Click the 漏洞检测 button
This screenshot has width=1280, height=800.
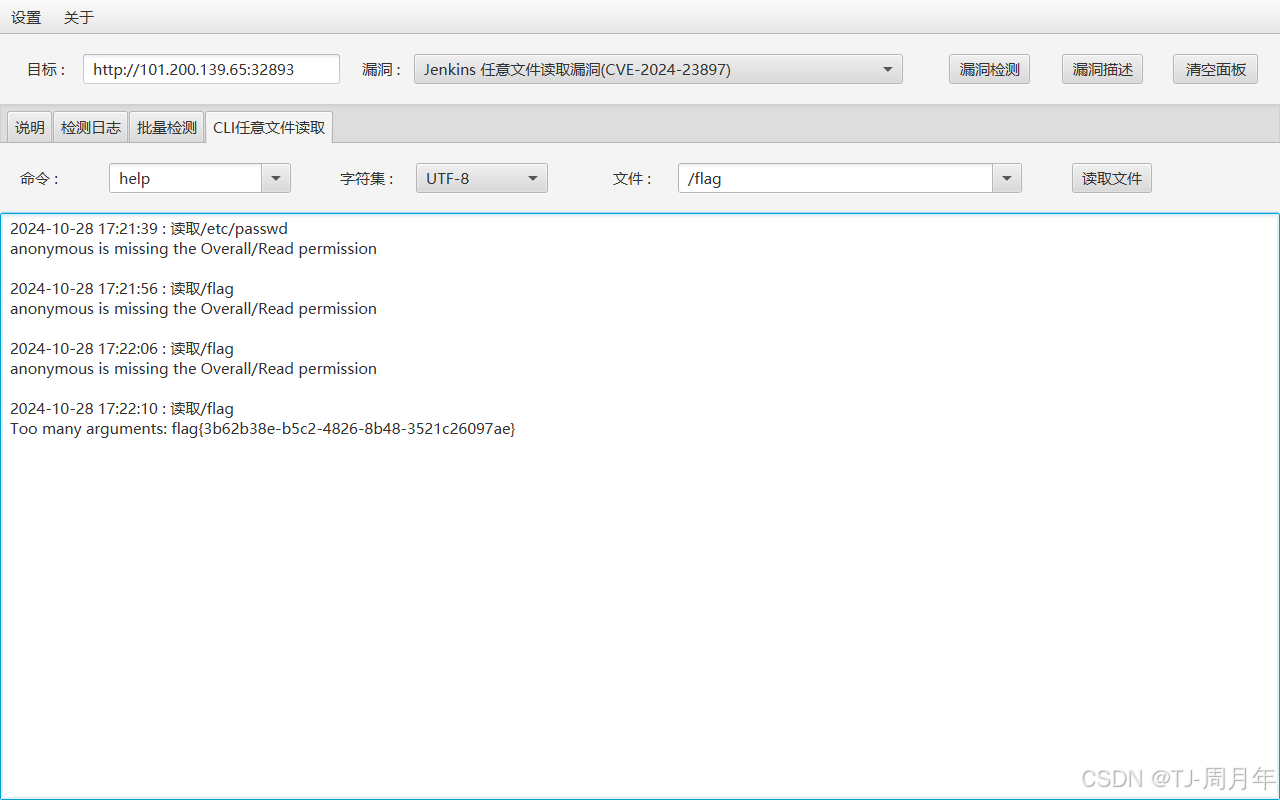pyautogui.click(x=989, y=69)
